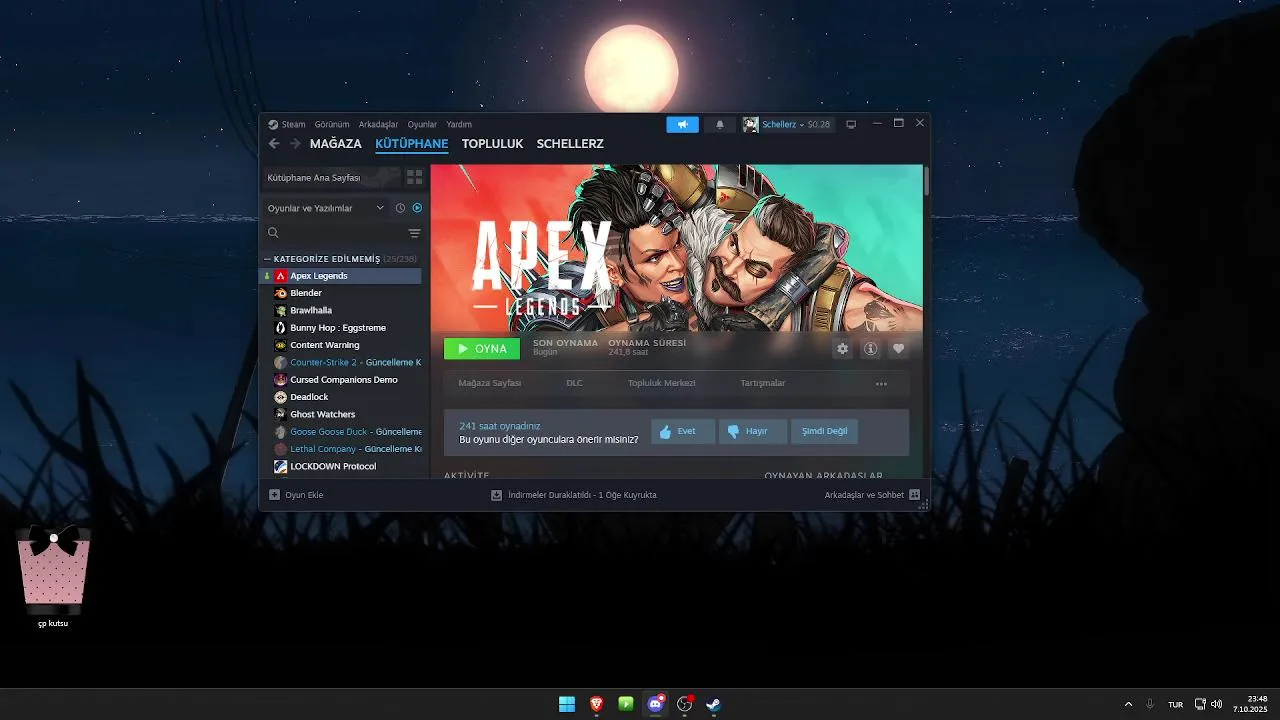1280x720 pixels.
Task: Select Cursed Companions Demo
Action: click(340, 380)
